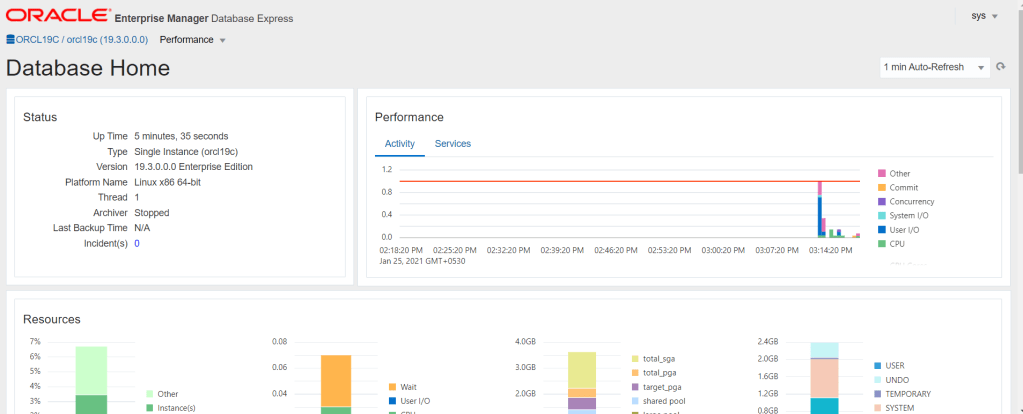Click the USER tablespace legend marker
The image size is (1023, 414).
877,366
